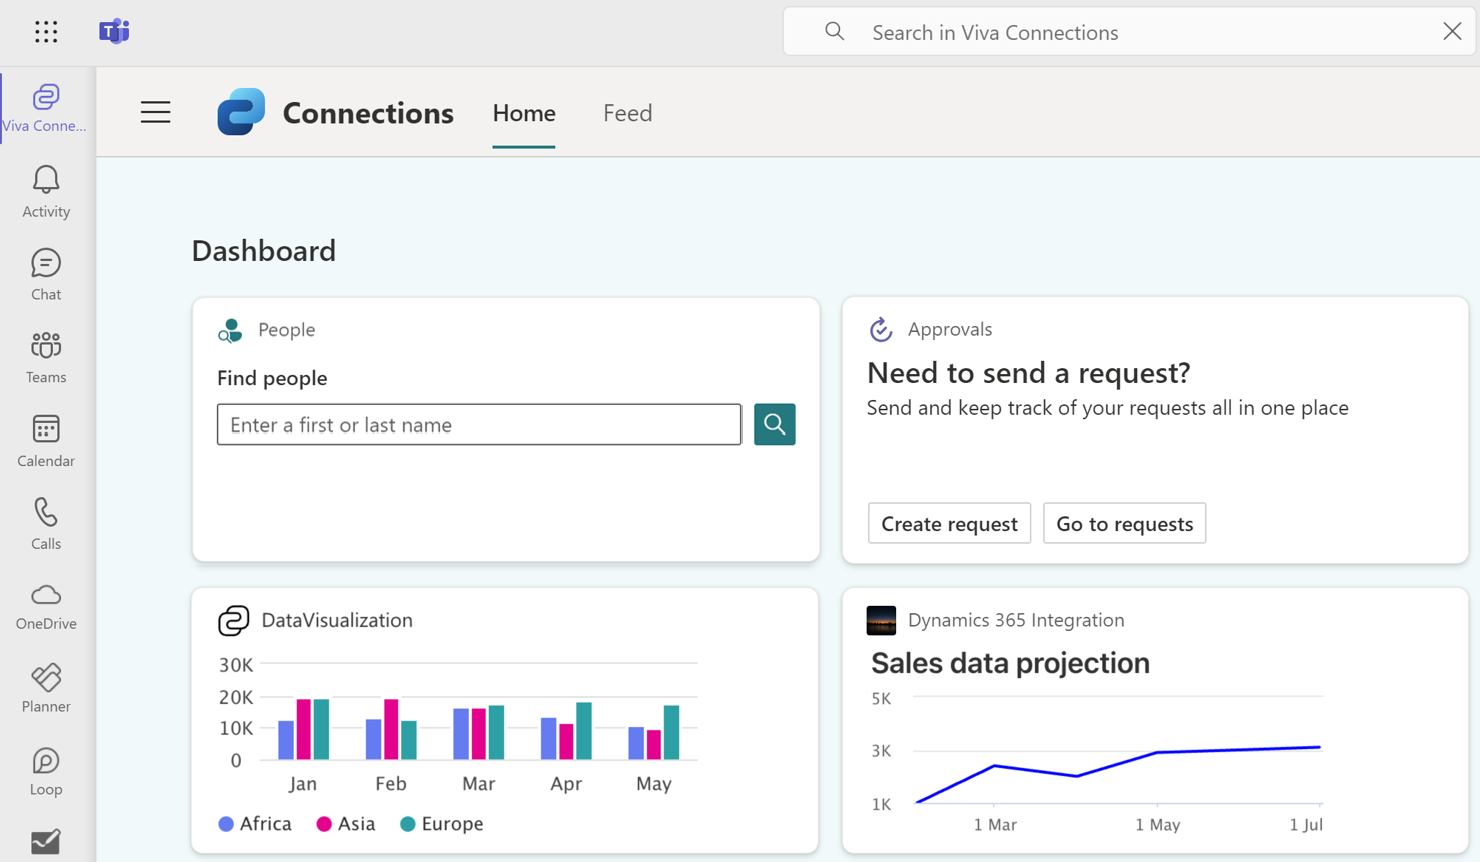
Task: Click the Go to requests button
Action: coord(1124,523)
